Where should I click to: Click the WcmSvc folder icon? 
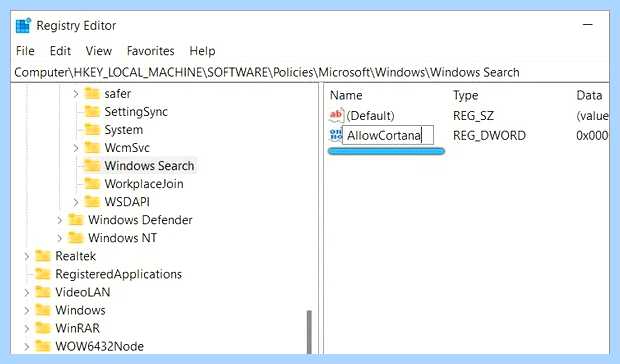92,148
